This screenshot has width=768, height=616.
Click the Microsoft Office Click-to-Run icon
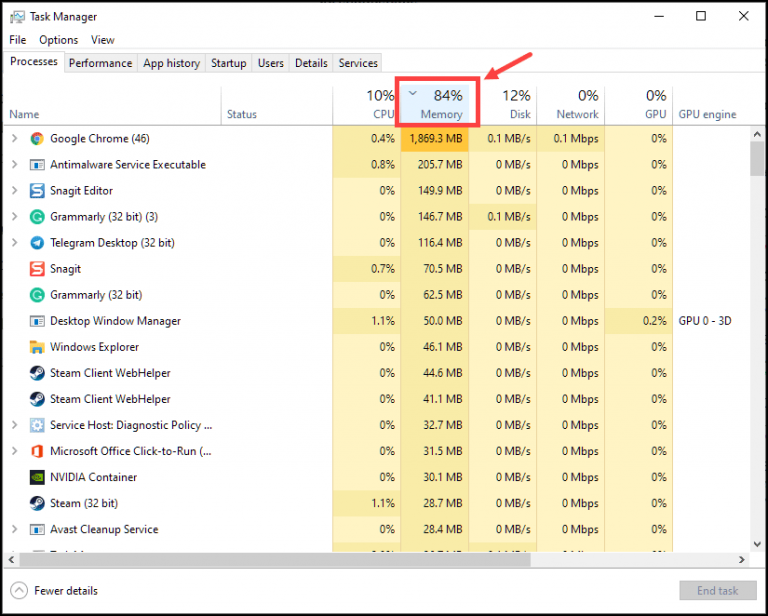coord(37,451)
